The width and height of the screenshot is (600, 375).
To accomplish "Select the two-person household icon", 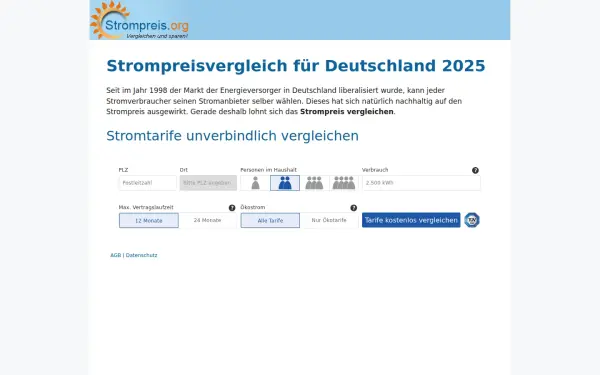I will tap(285, 183).
